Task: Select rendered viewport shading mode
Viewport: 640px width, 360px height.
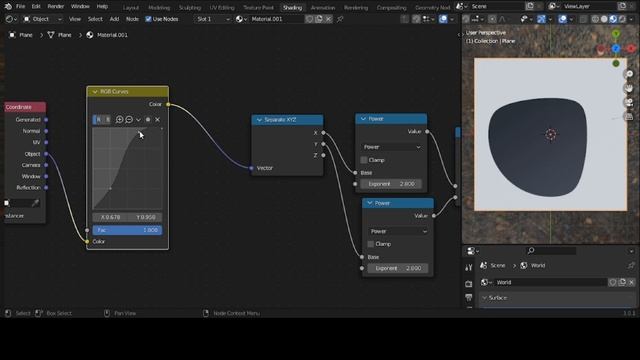Action: (x=622, y=19)
